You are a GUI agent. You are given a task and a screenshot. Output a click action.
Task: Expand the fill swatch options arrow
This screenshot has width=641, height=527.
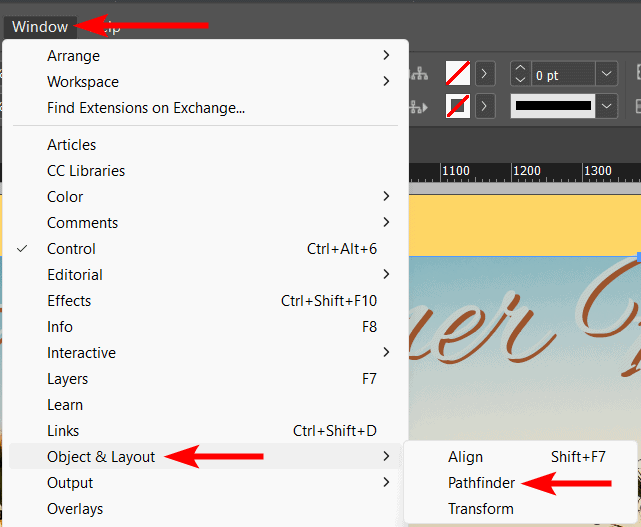pyautogui.click(x=485, y=74)
